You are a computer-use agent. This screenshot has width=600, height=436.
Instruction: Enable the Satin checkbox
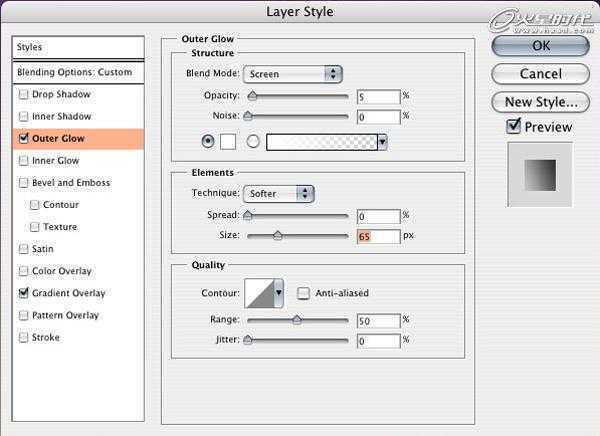pos(23,249)
